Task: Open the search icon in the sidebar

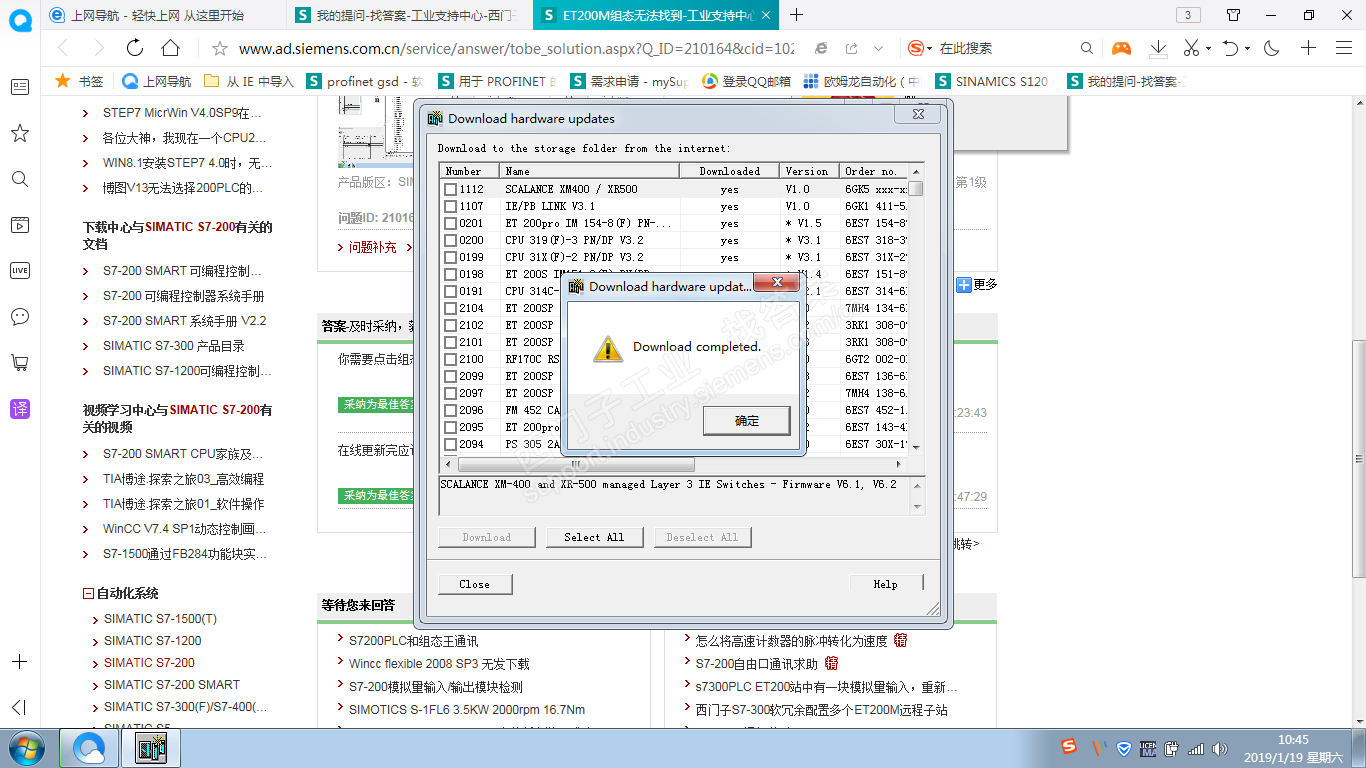Action: point(20,179)
